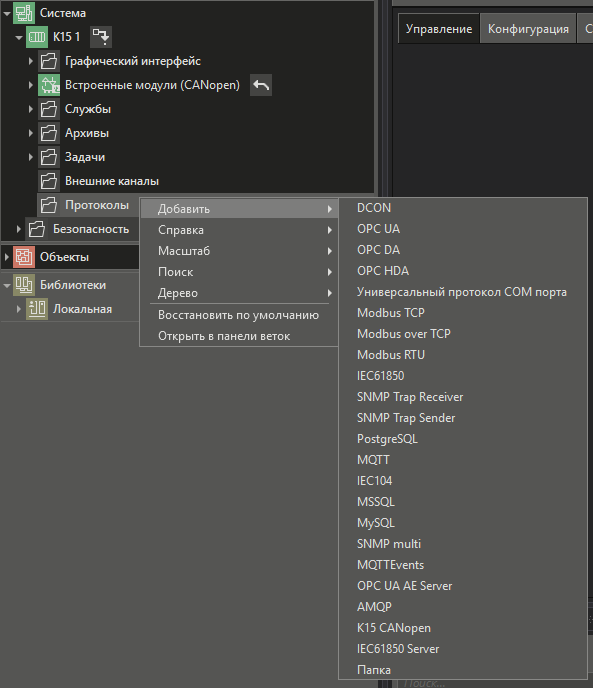This screenshot has width=593, height=688.
Task: Add a Папка folder
Action: click(x=463, y=670)
